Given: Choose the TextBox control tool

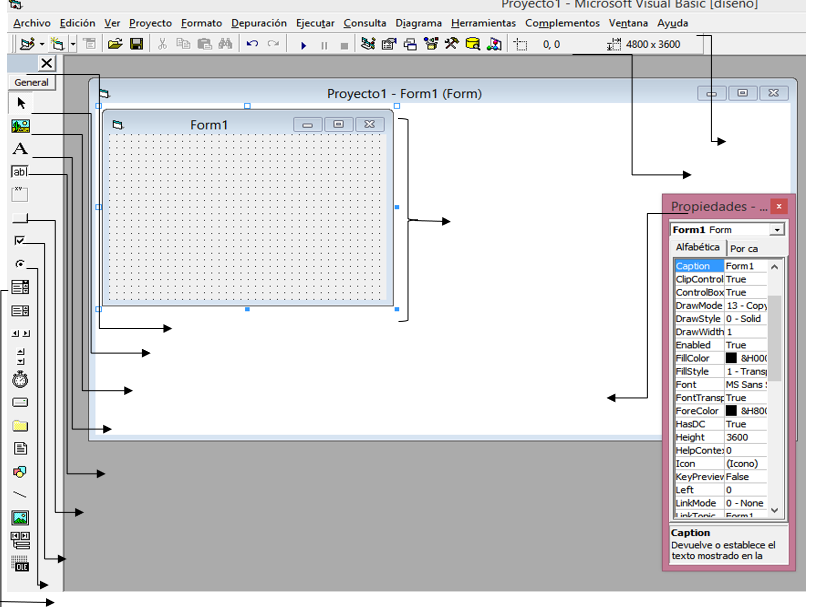Looking at the screenshot, I should 20,172.
